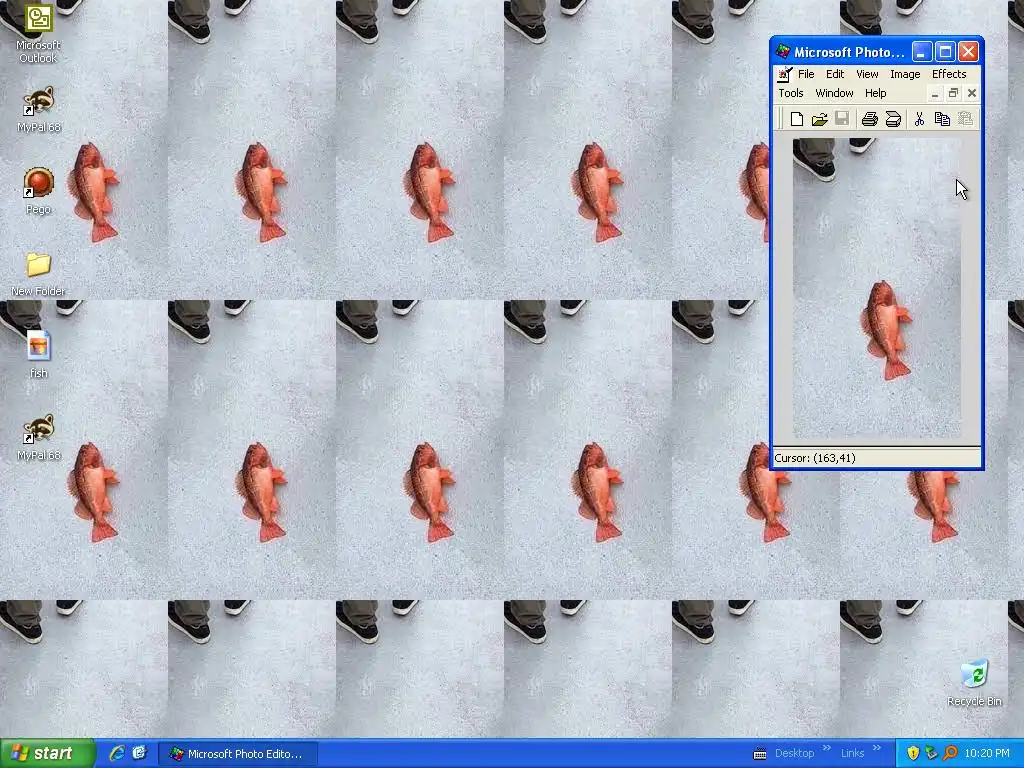Click the 10:20 PM clock in system tray
This screenshot has width=1024, height=768.
[987, 754]
